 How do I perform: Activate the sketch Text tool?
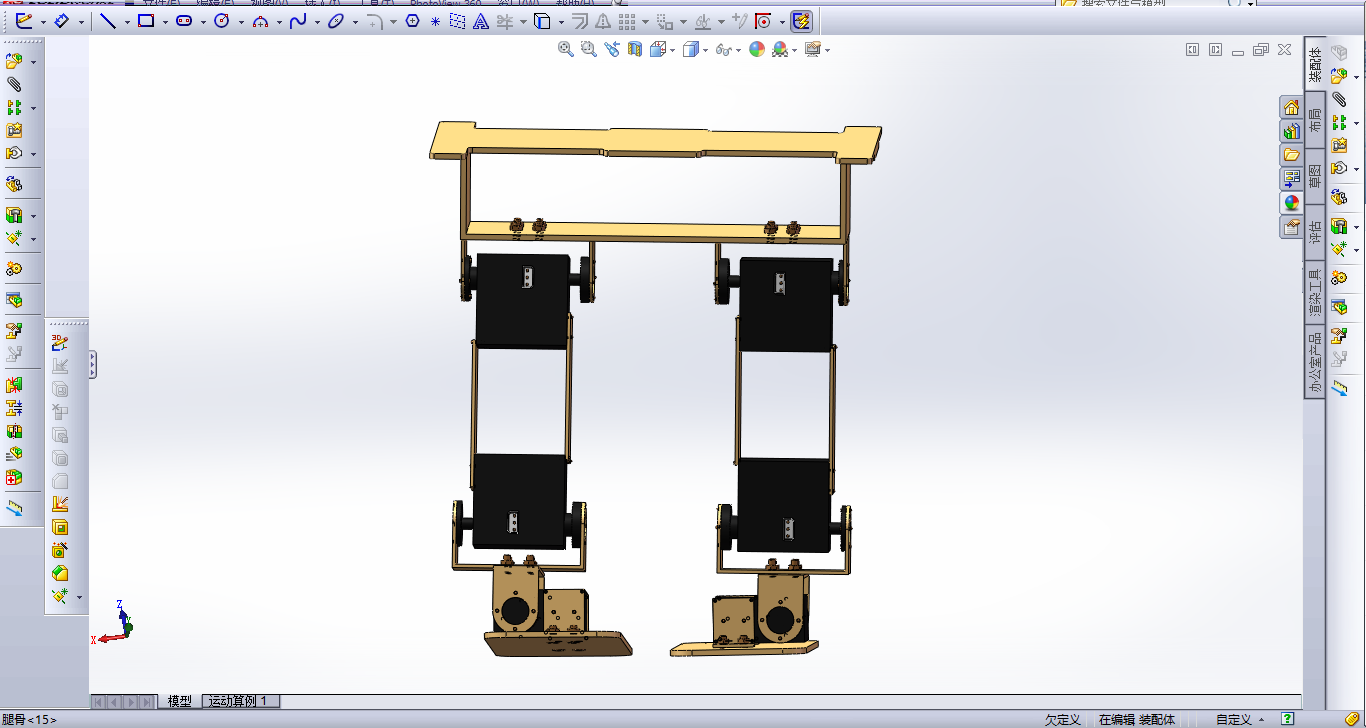[x=480, y=20]
